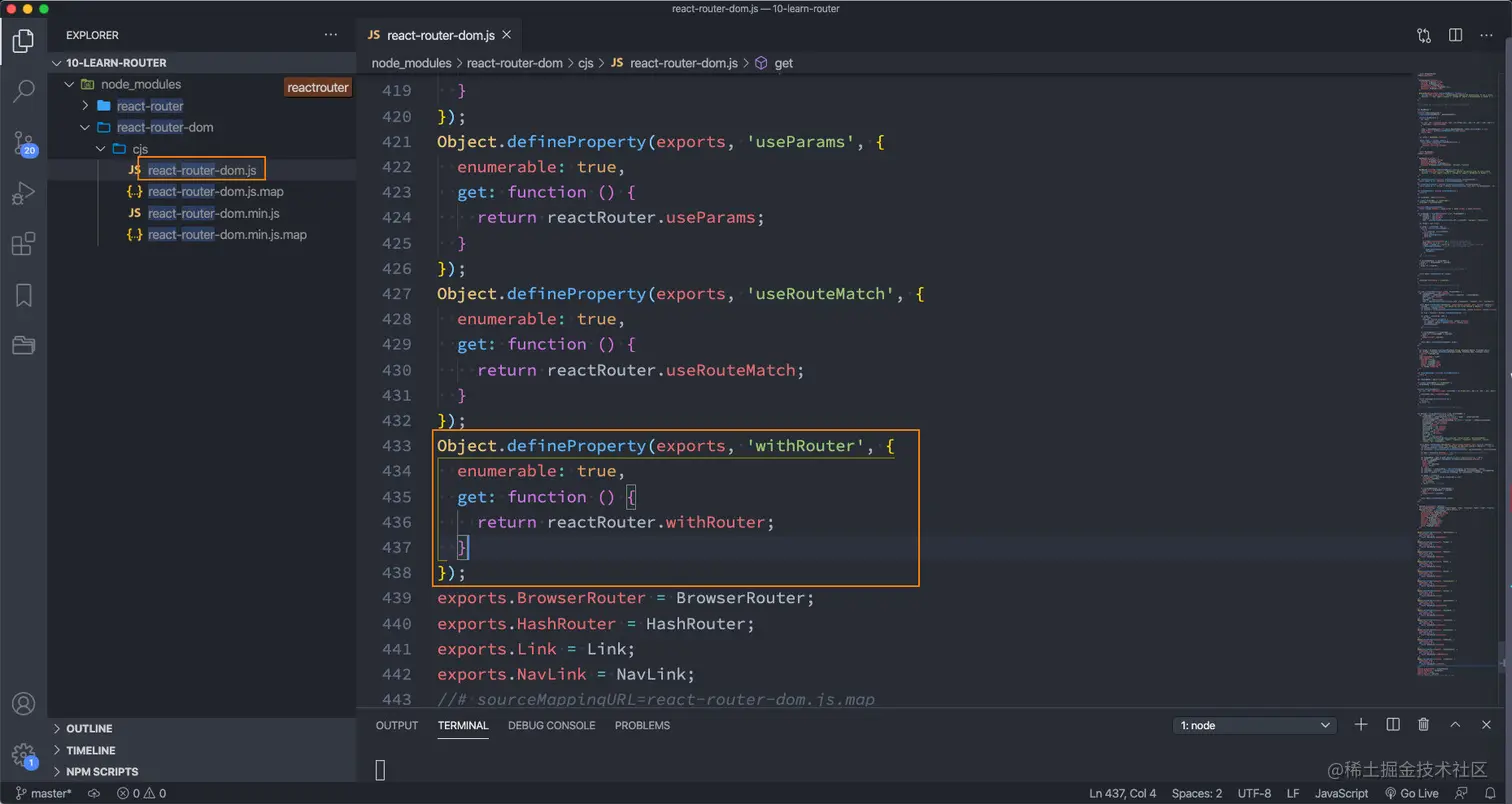Expand the TIMELINE section
This screenshot has width=1512, height=804.
coord(90,750)
